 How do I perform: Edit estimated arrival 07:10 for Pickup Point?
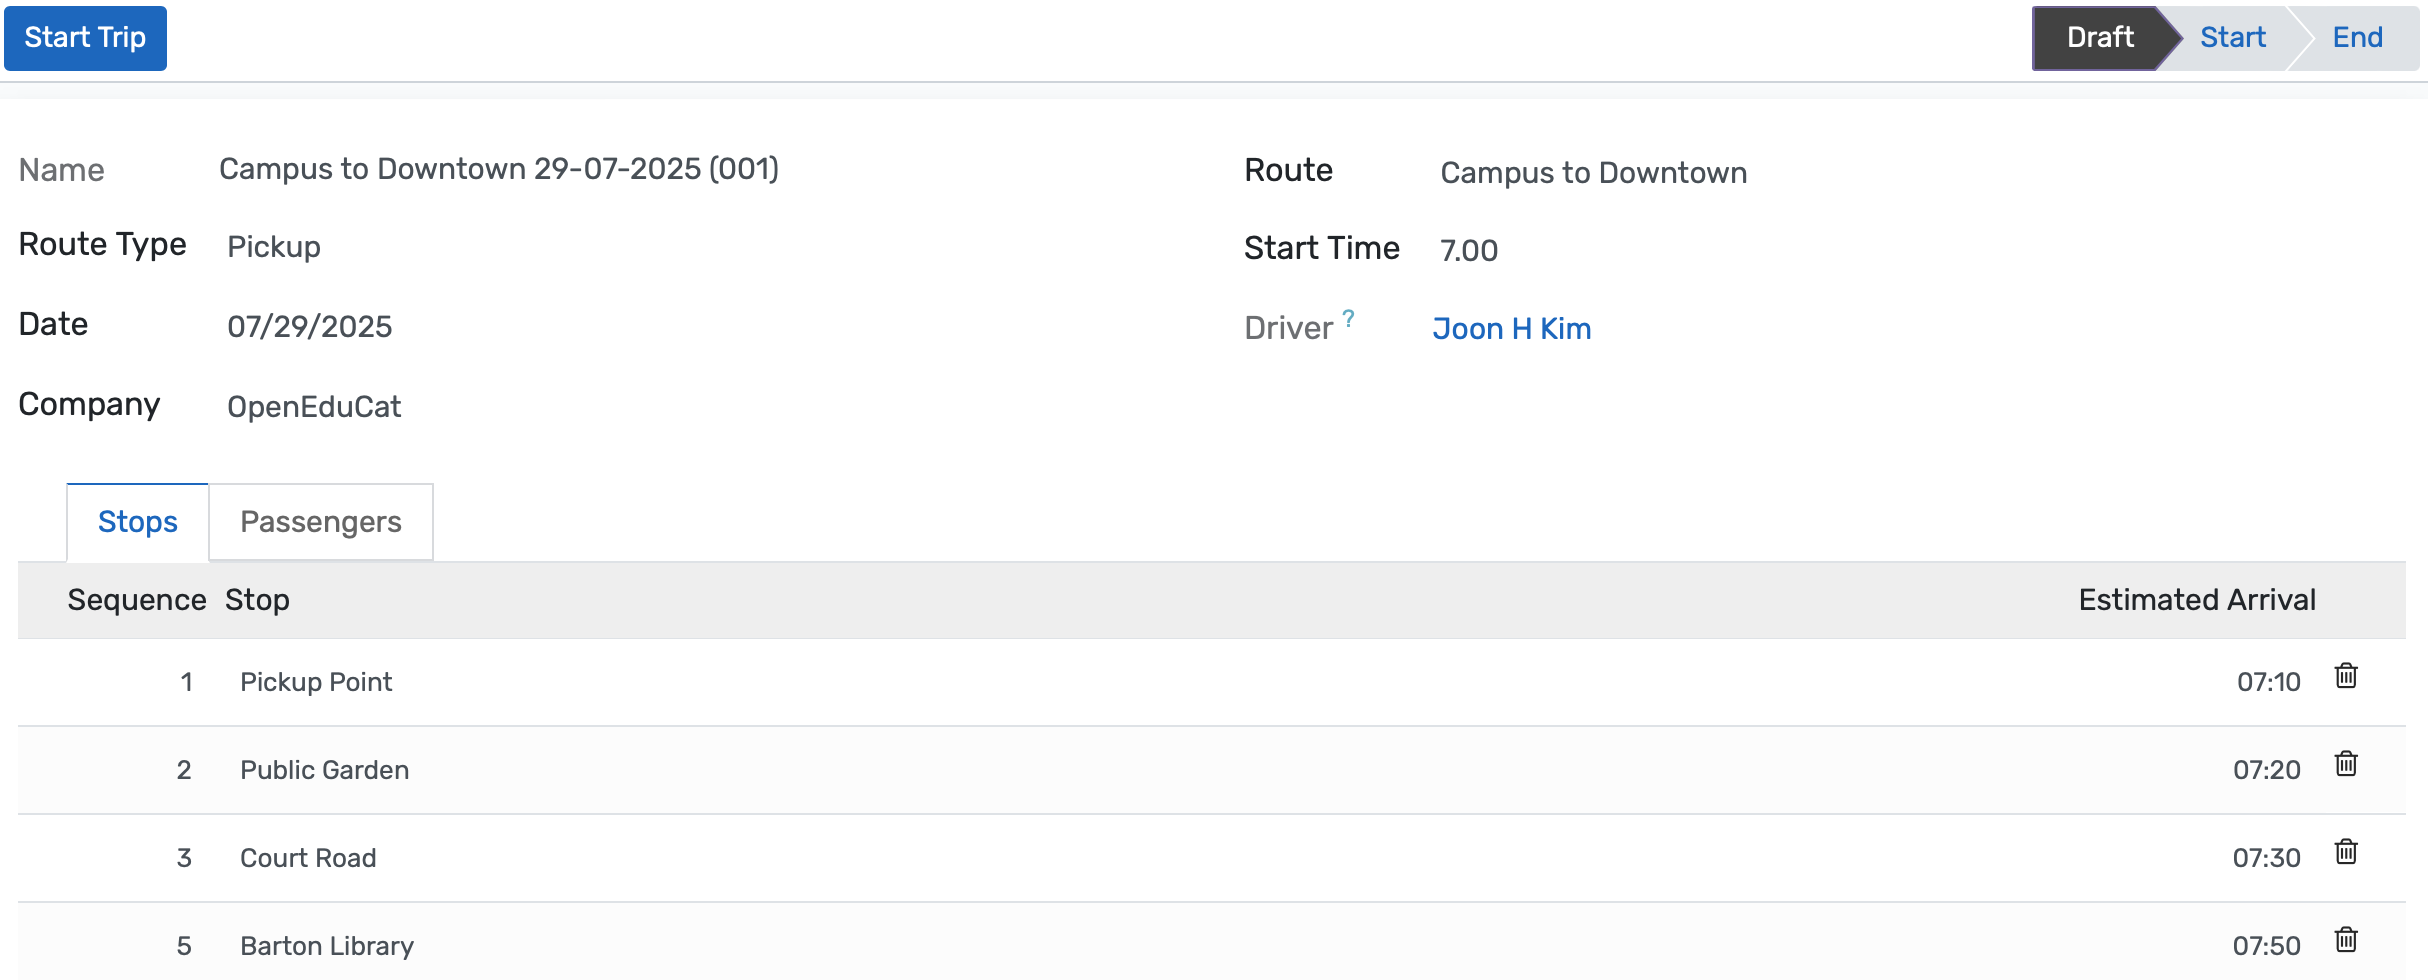pos(2268,681)
